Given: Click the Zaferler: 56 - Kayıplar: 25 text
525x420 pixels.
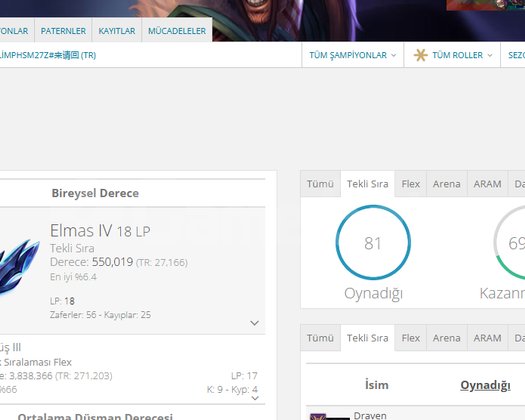Looking at the screenshot, I should pyautogui.click(x=100, y=315).
